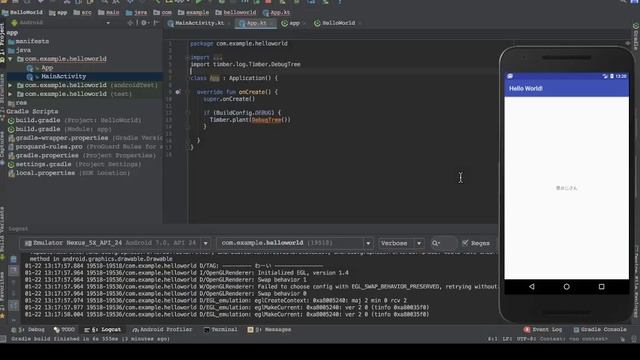Click the Hello World! app bar in emulator
This screenshot has width=640, height=360.
click(x=567, y=89)
